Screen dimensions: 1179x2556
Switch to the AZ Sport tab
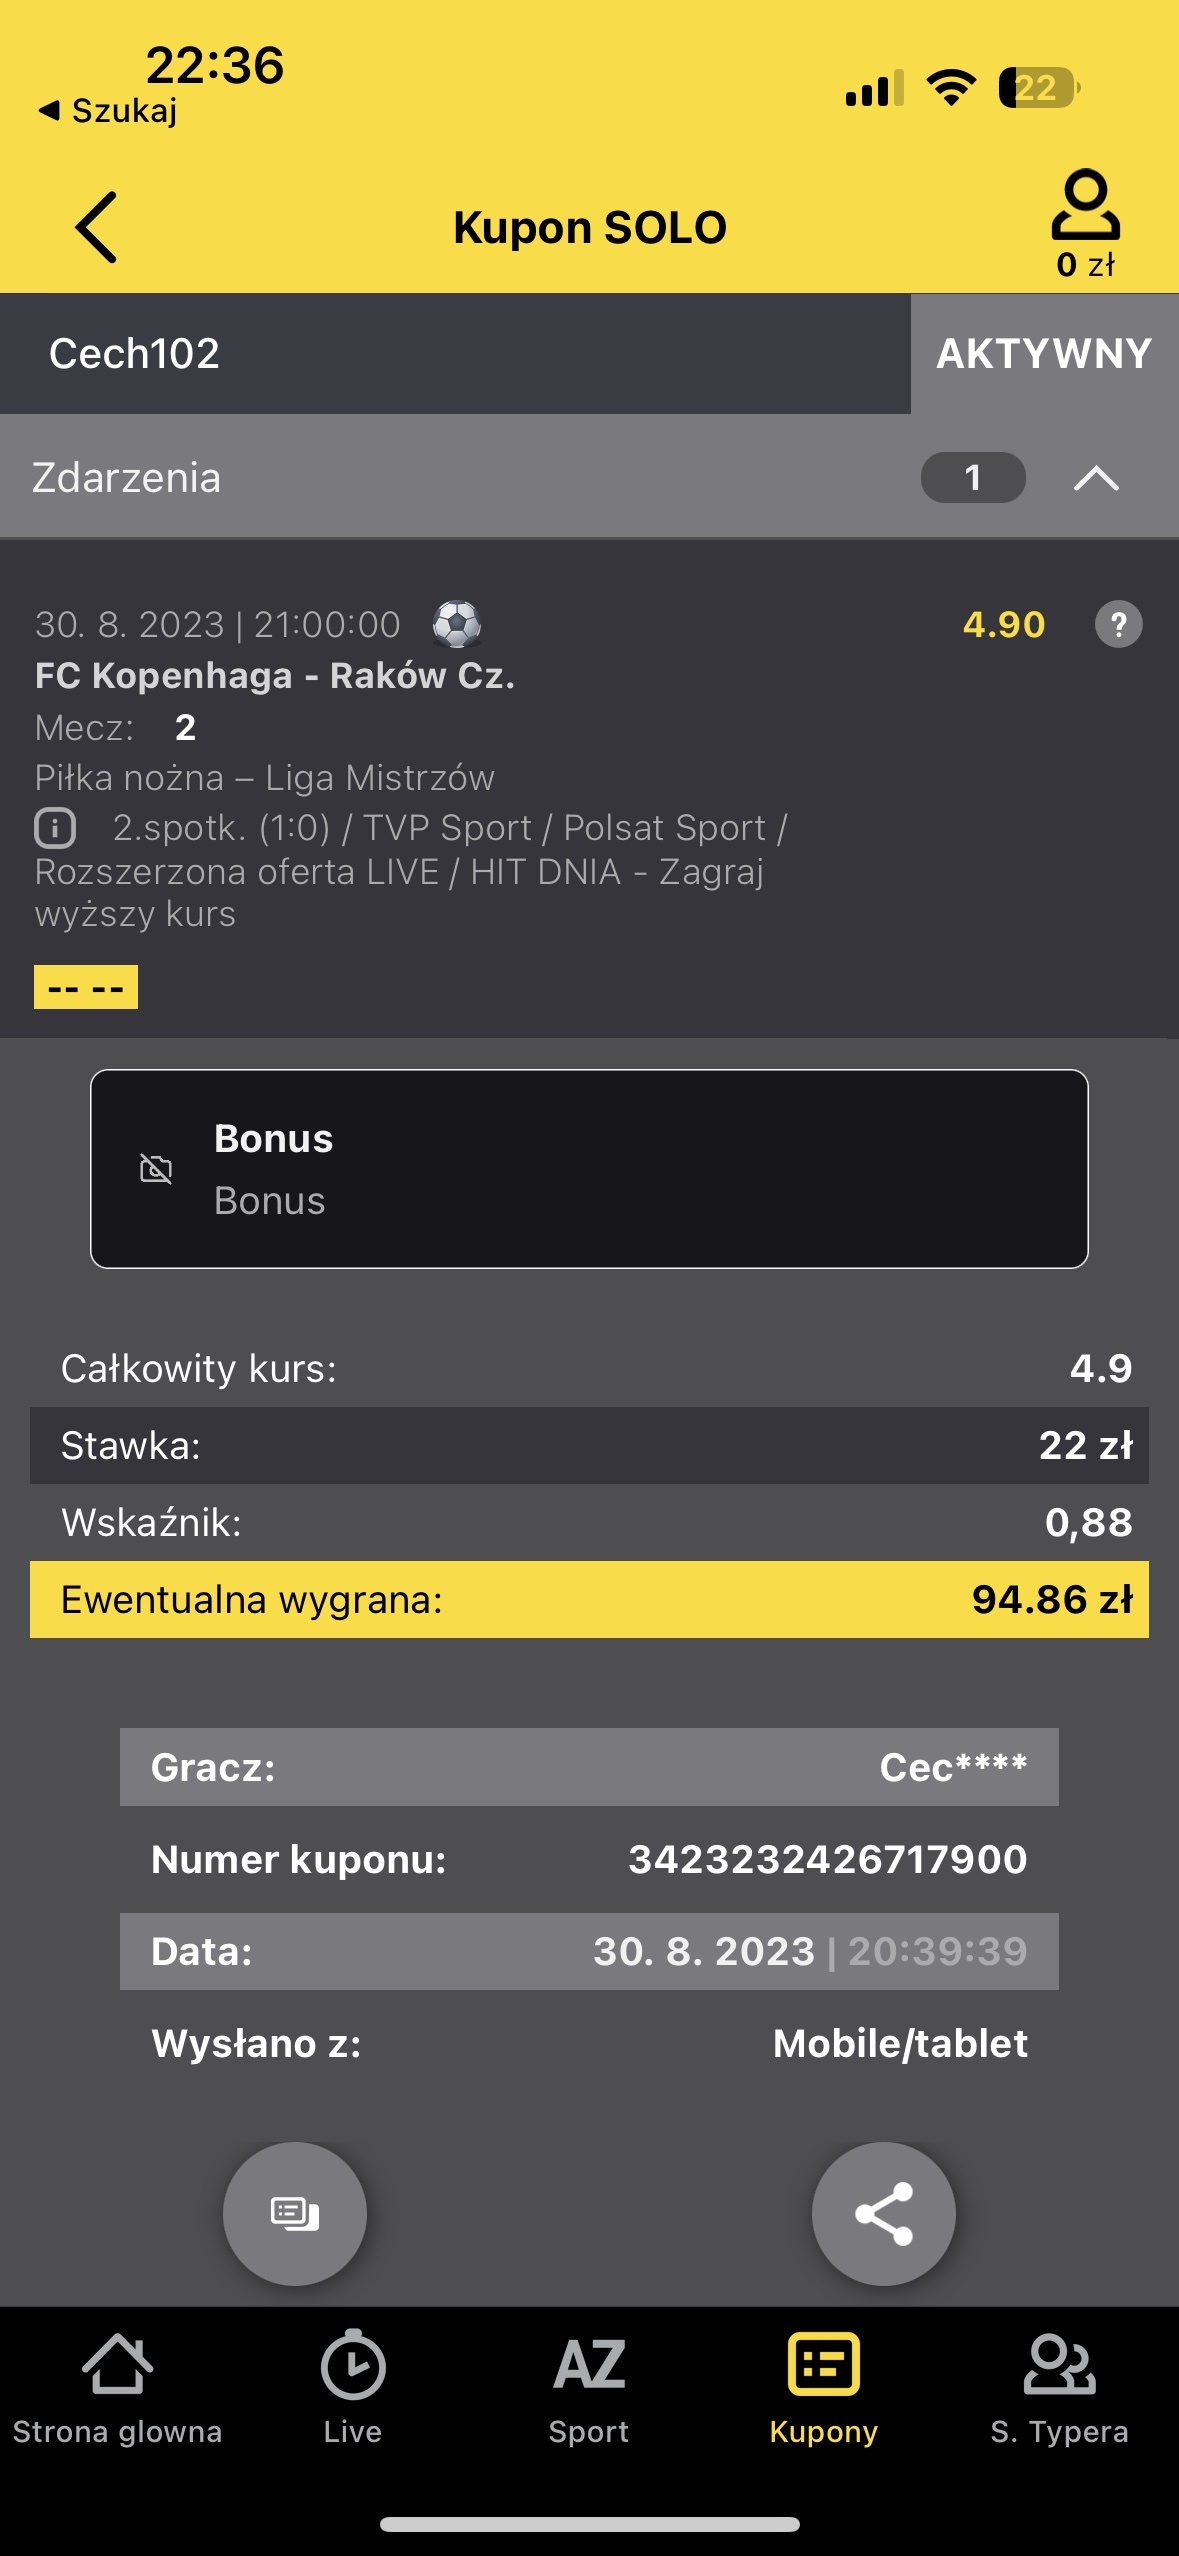click(589, 2388)
